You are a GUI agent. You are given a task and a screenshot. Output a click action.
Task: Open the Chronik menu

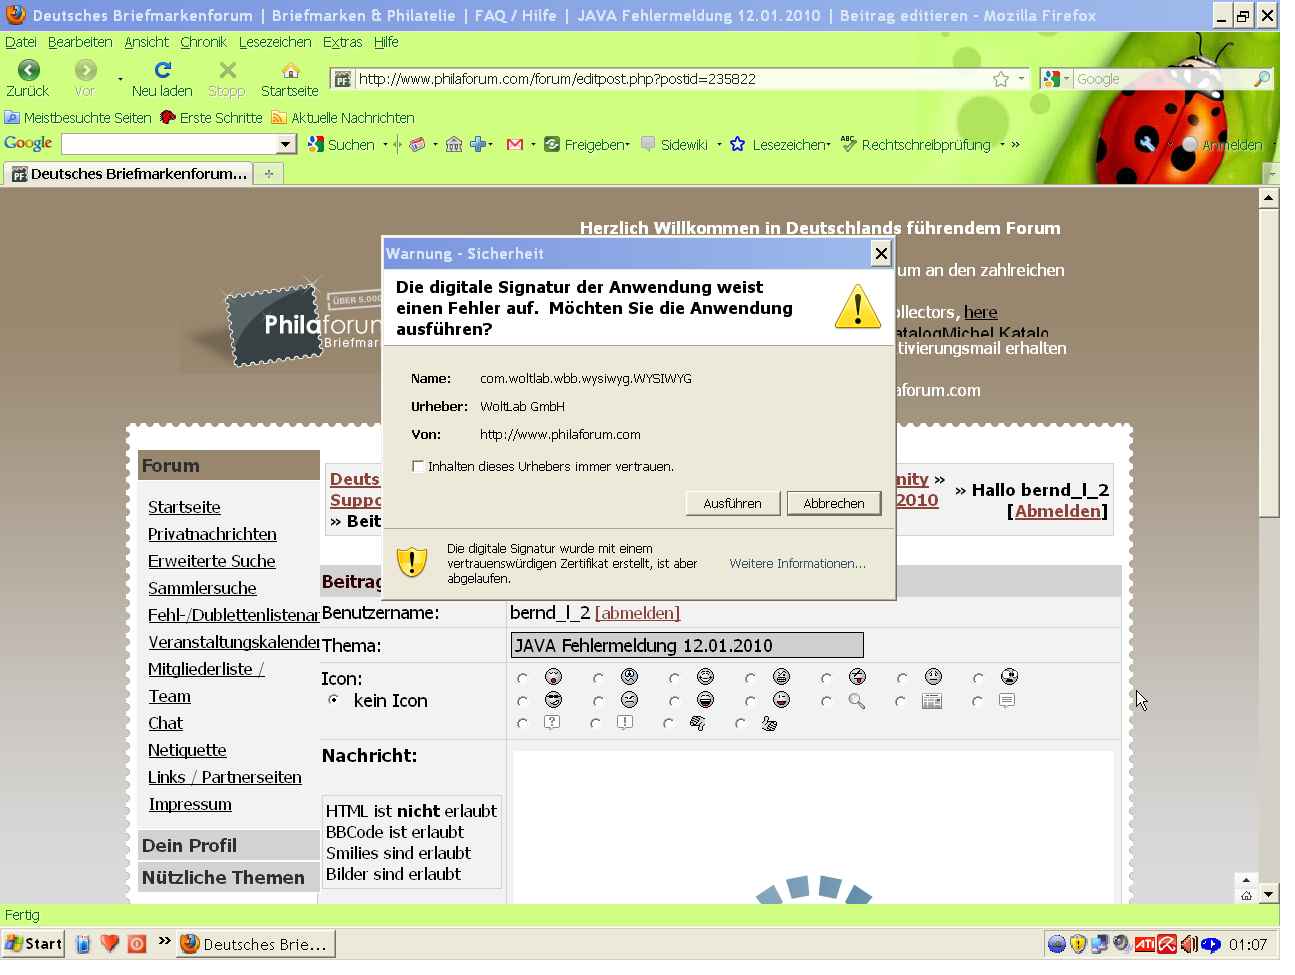[x=203, y=42]
